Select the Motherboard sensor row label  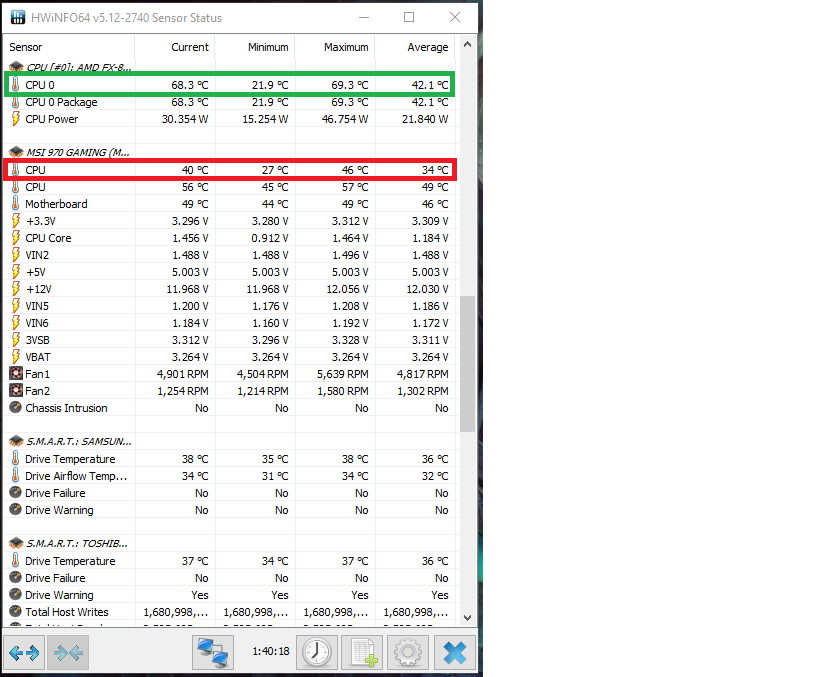(x=56, y=204)
